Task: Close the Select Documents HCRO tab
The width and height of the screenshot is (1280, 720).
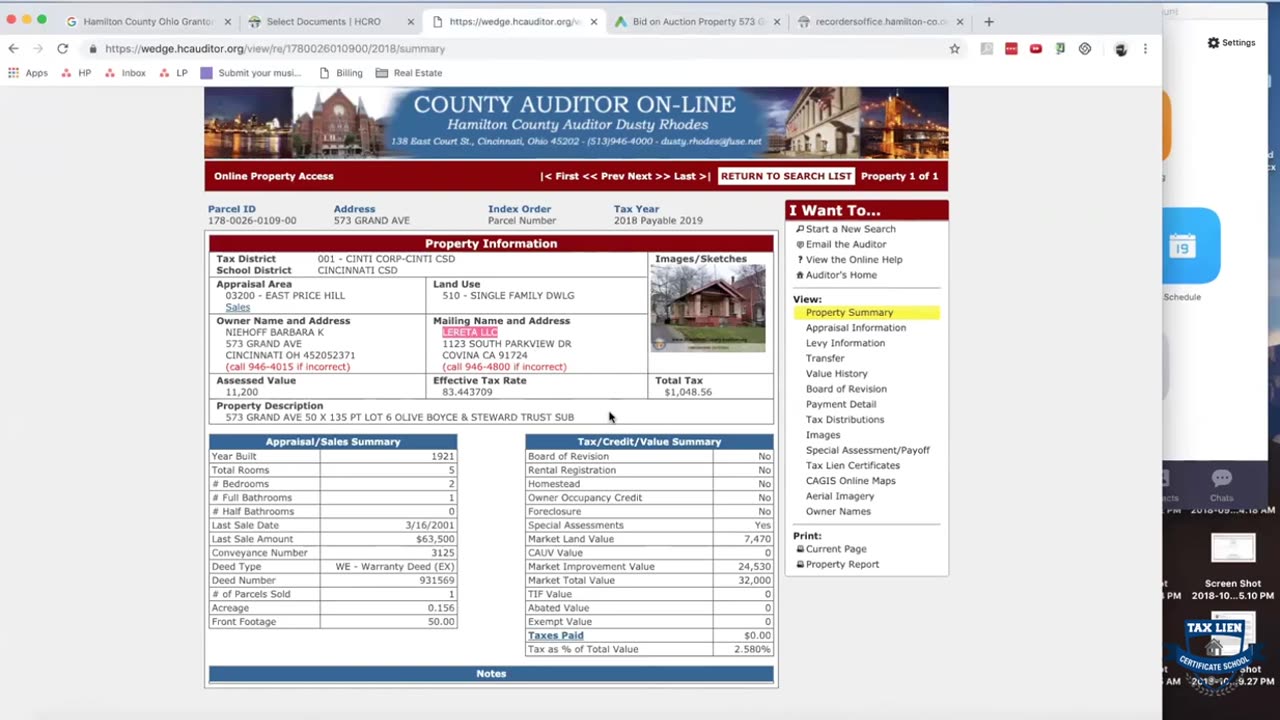Action: 411,21
